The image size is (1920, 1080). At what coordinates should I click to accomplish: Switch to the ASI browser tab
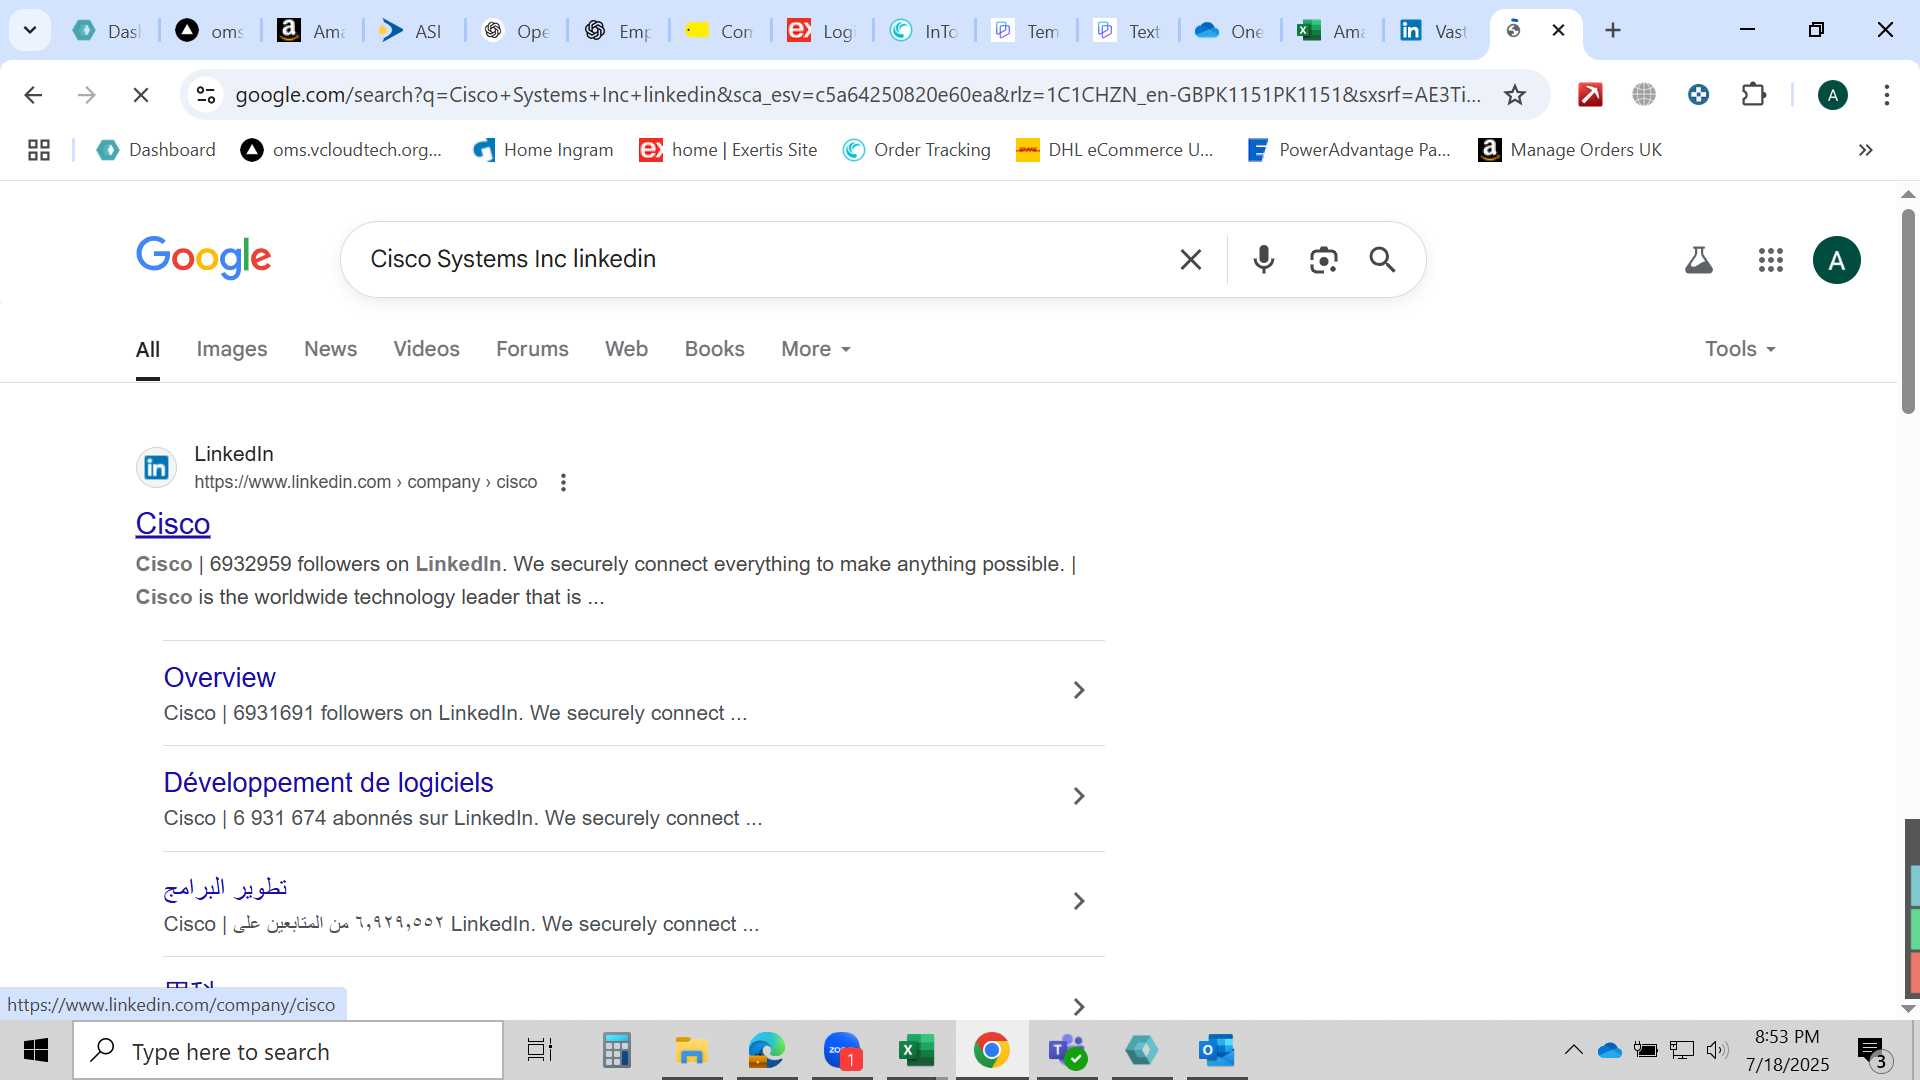coord(411,31)
